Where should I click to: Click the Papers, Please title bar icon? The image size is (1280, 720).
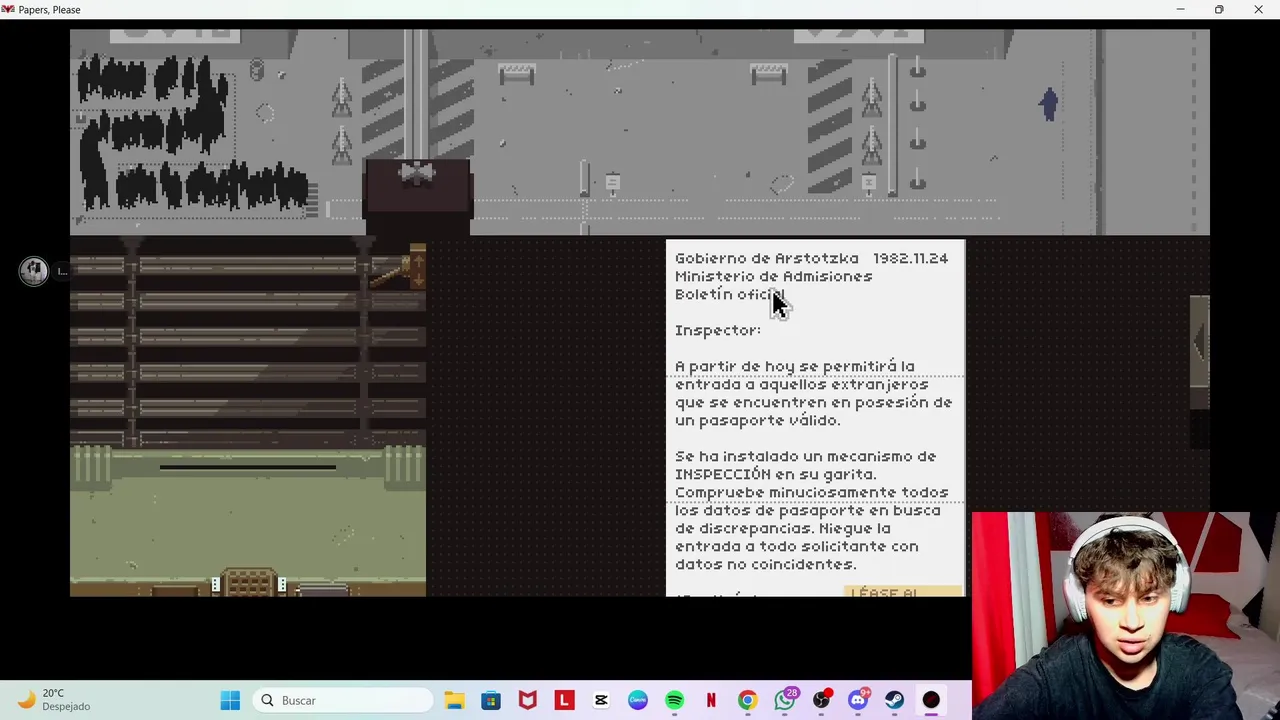pyautogui.click(x=9, y=9)
